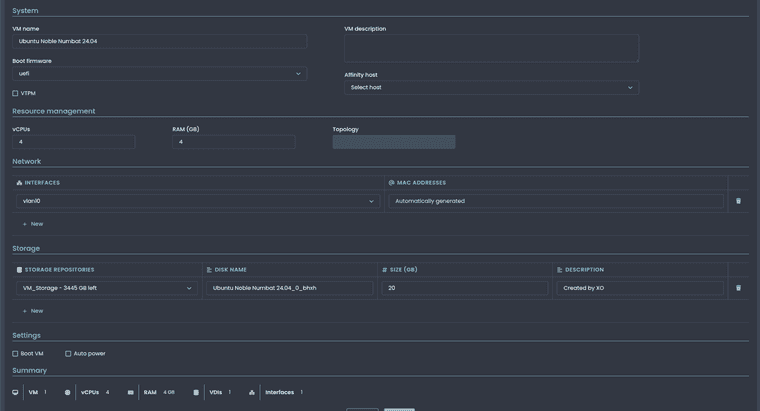Click the DESCRIPTION header text
Viewport: 760px width, 411px height.
tap(585, 269)
